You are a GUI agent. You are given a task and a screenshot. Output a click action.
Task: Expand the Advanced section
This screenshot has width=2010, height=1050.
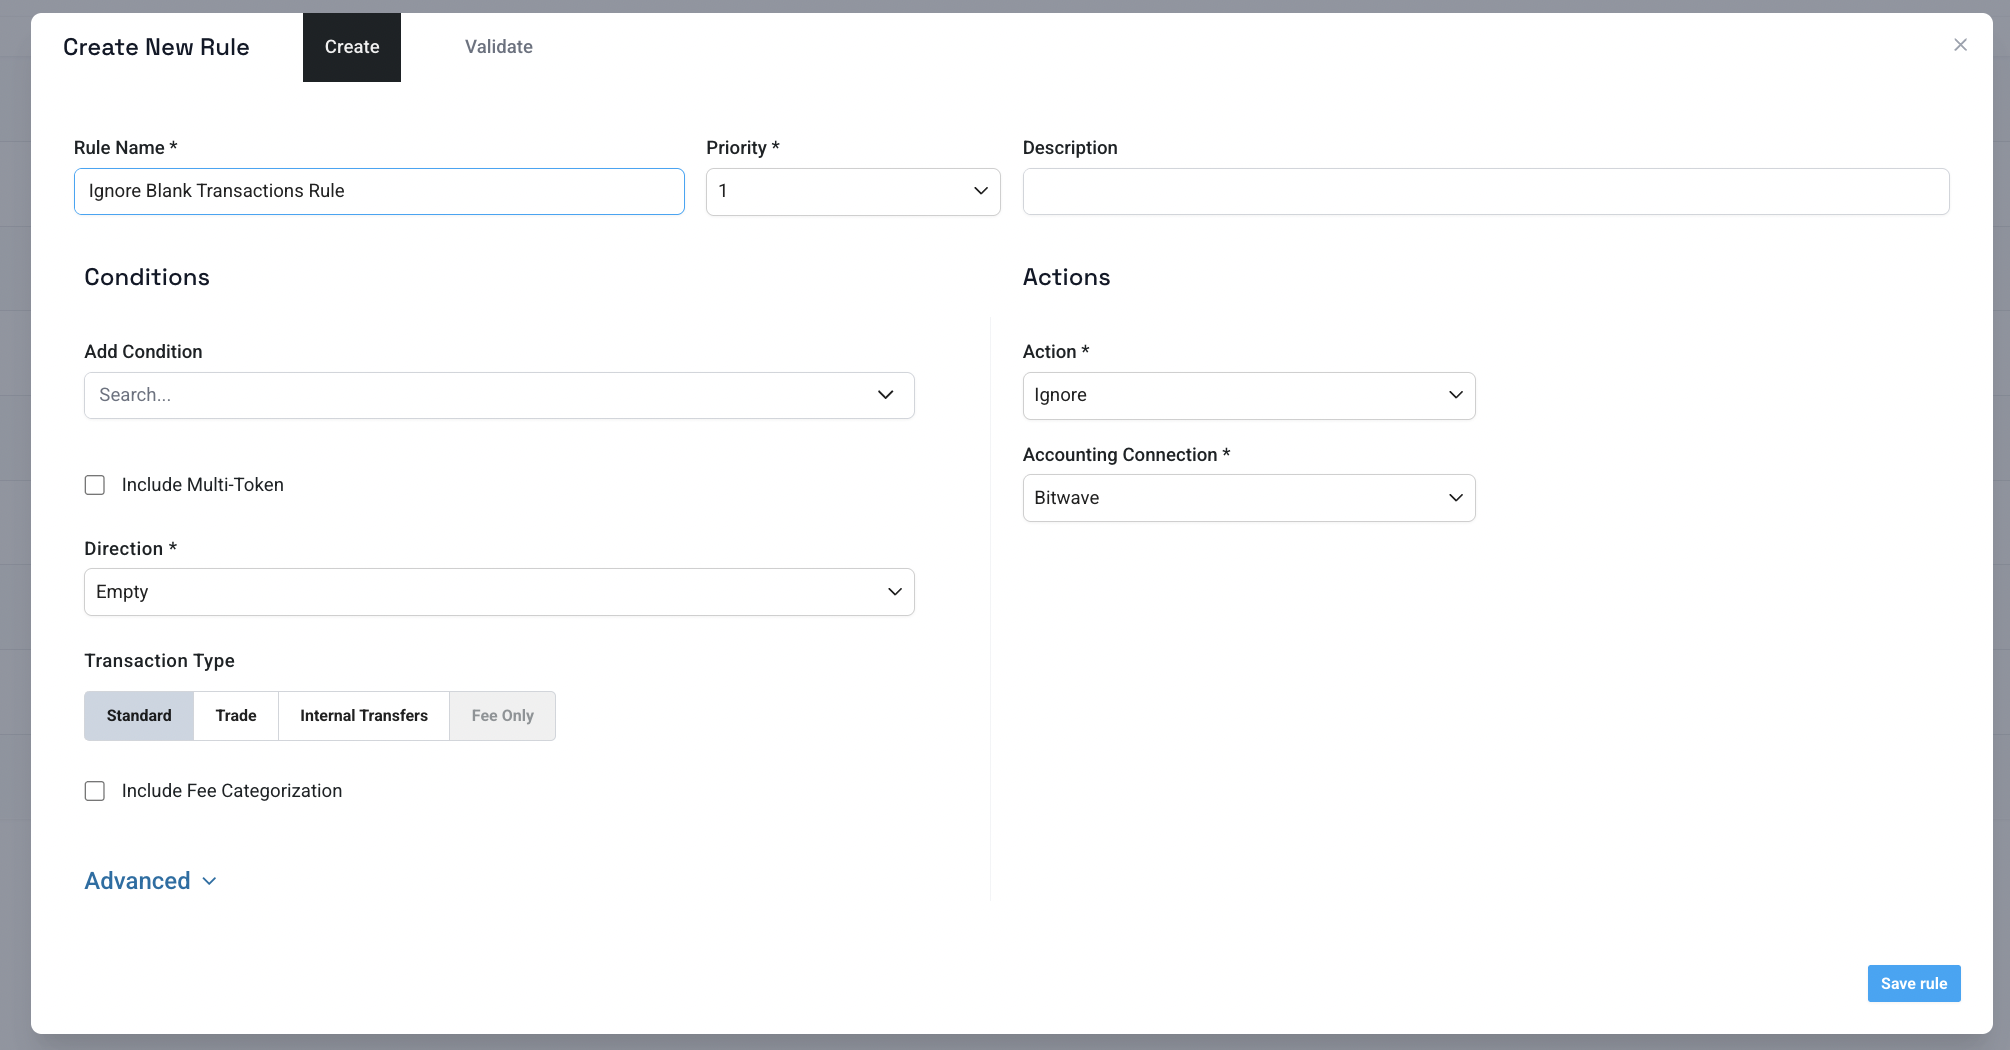[x=138, y=881]
